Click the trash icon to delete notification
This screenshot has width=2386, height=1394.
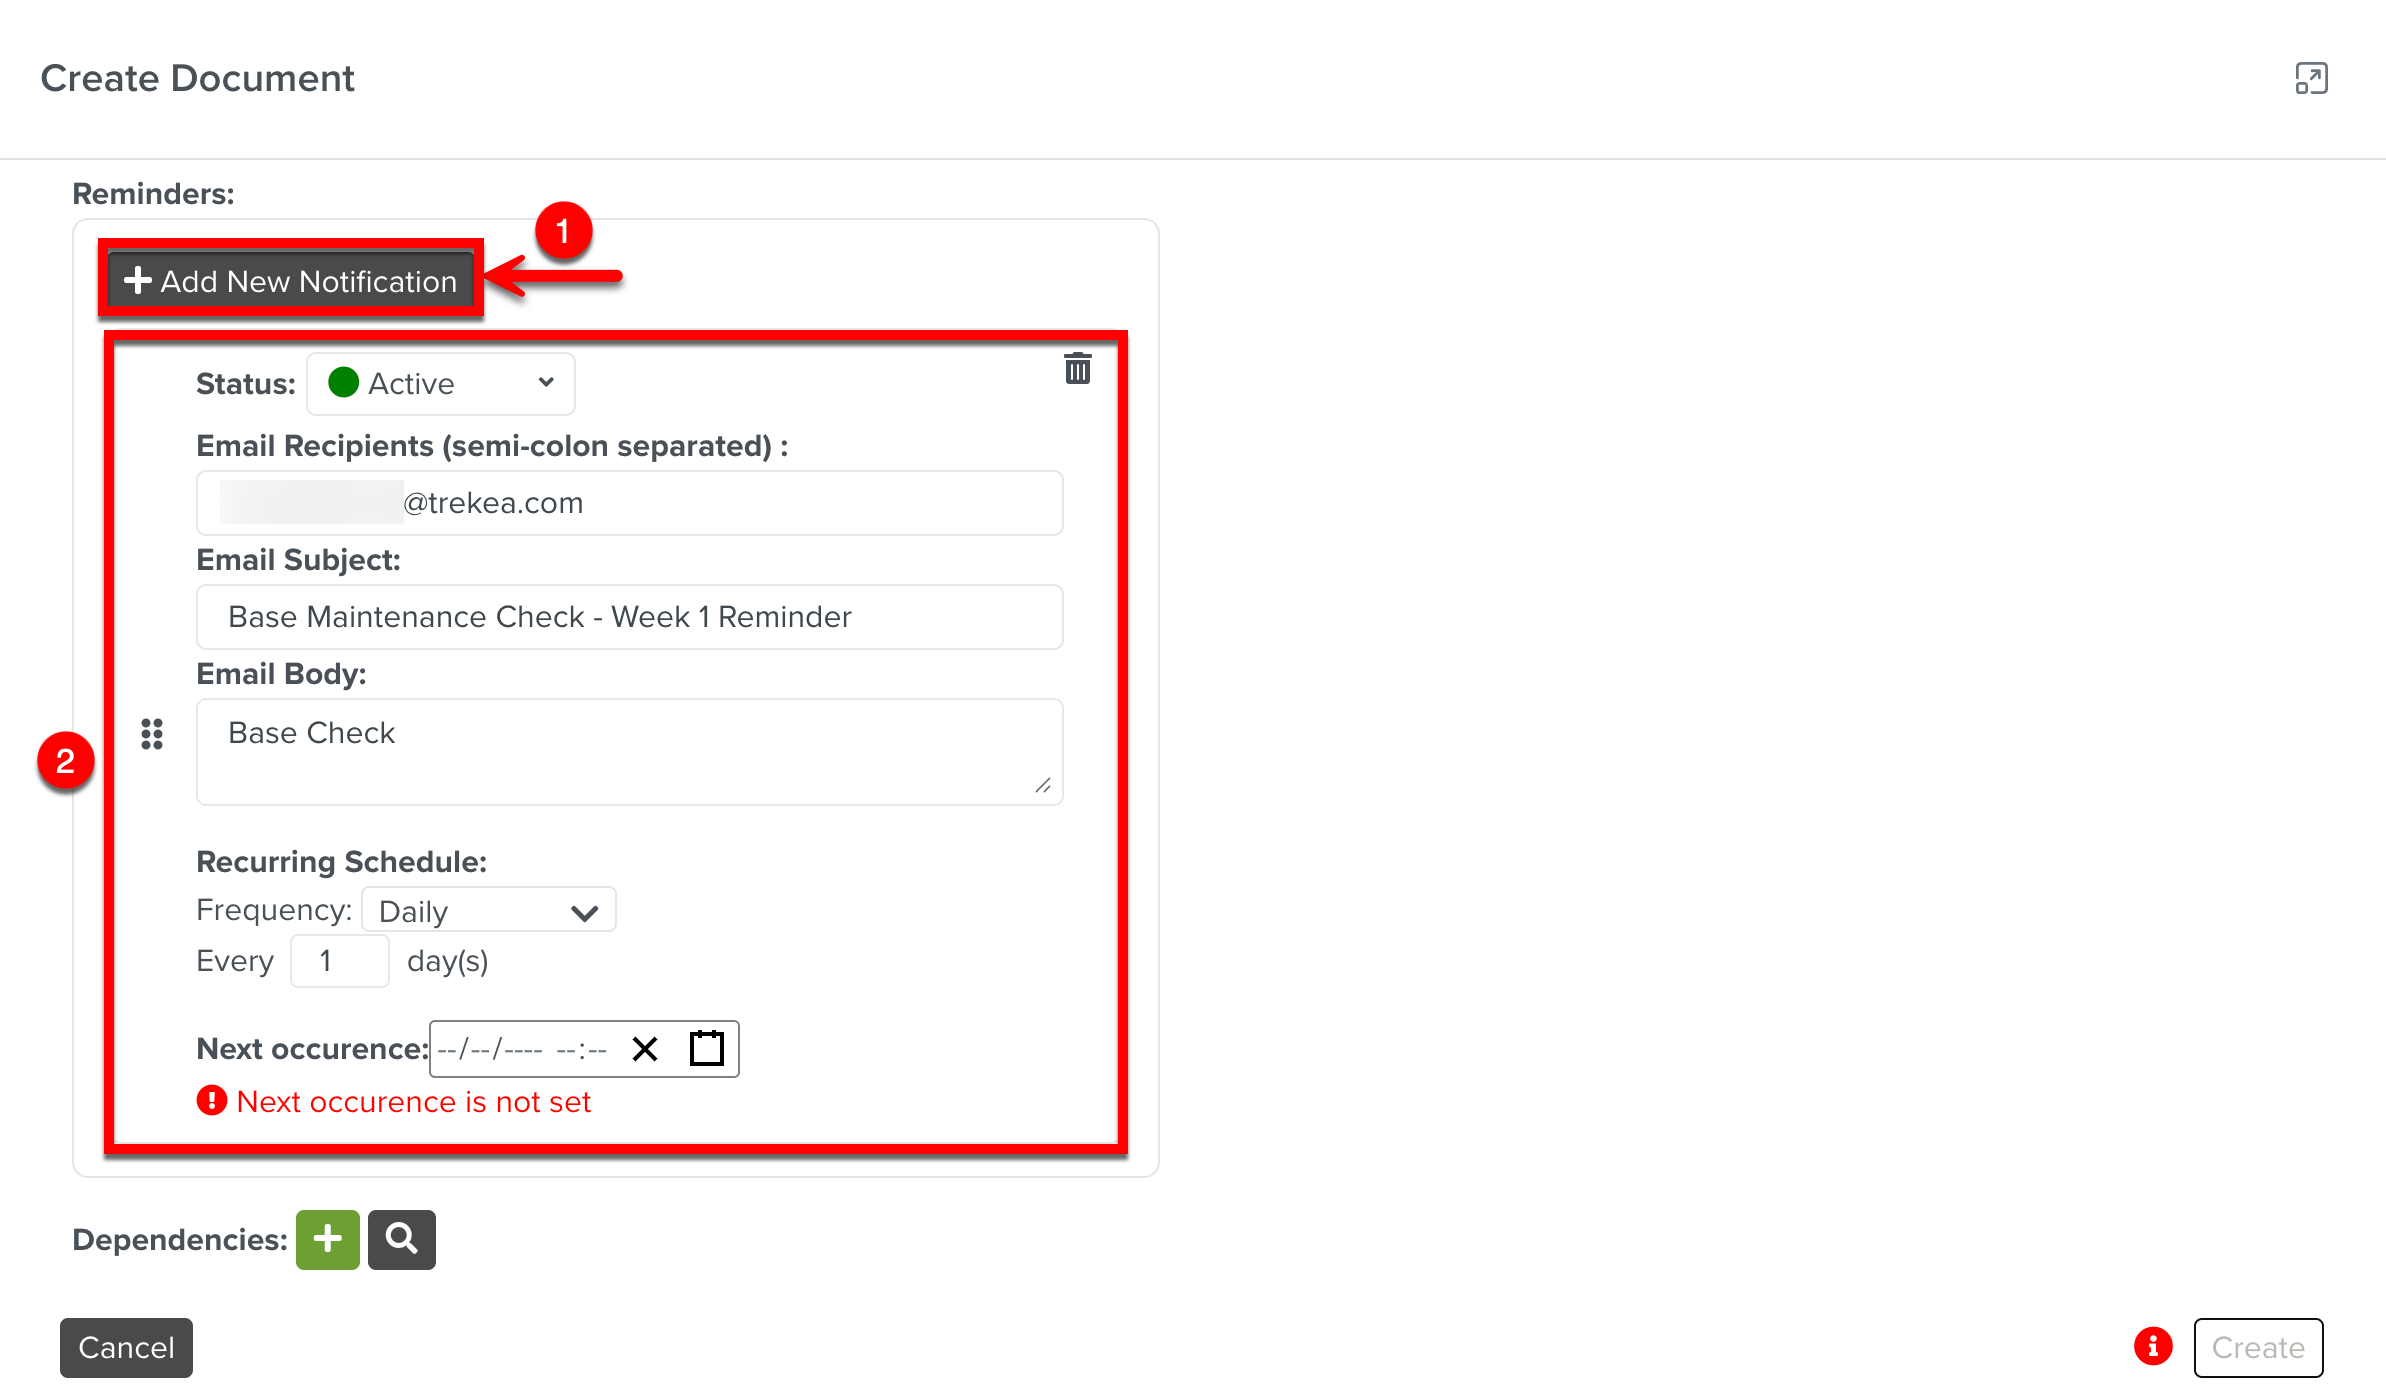click(1077, 369)
